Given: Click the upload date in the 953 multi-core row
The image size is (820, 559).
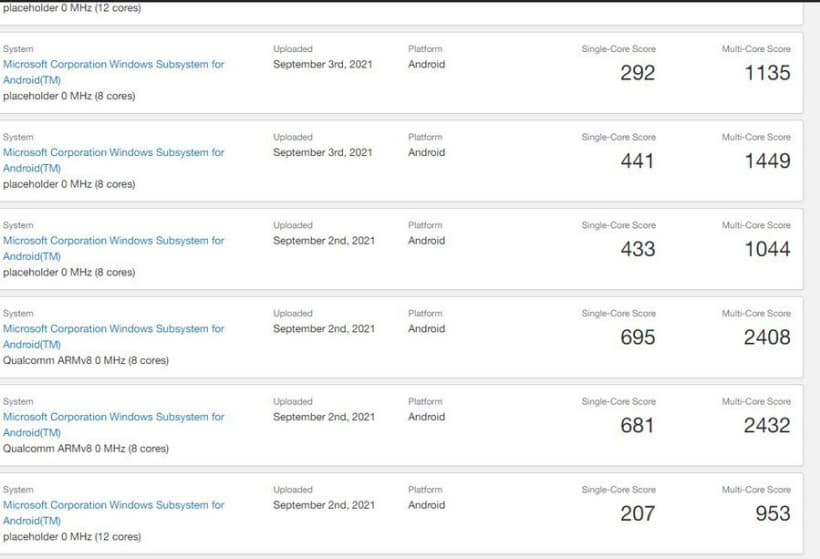Looking at the screenshot, I should [x=324, y=505].
